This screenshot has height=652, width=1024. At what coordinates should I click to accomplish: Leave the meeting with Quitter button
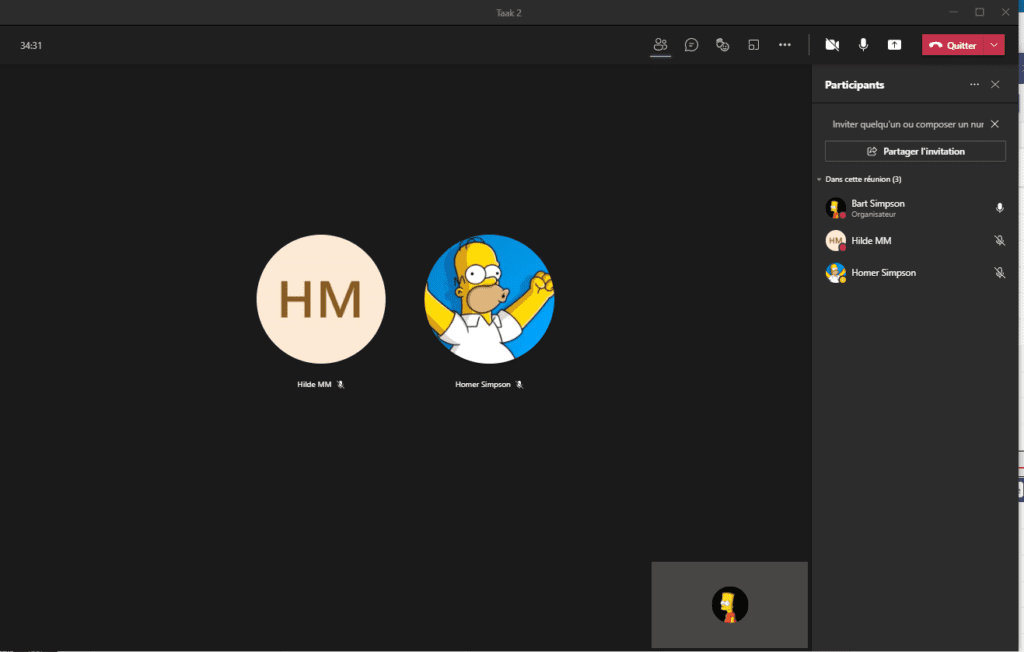point(953,45)
